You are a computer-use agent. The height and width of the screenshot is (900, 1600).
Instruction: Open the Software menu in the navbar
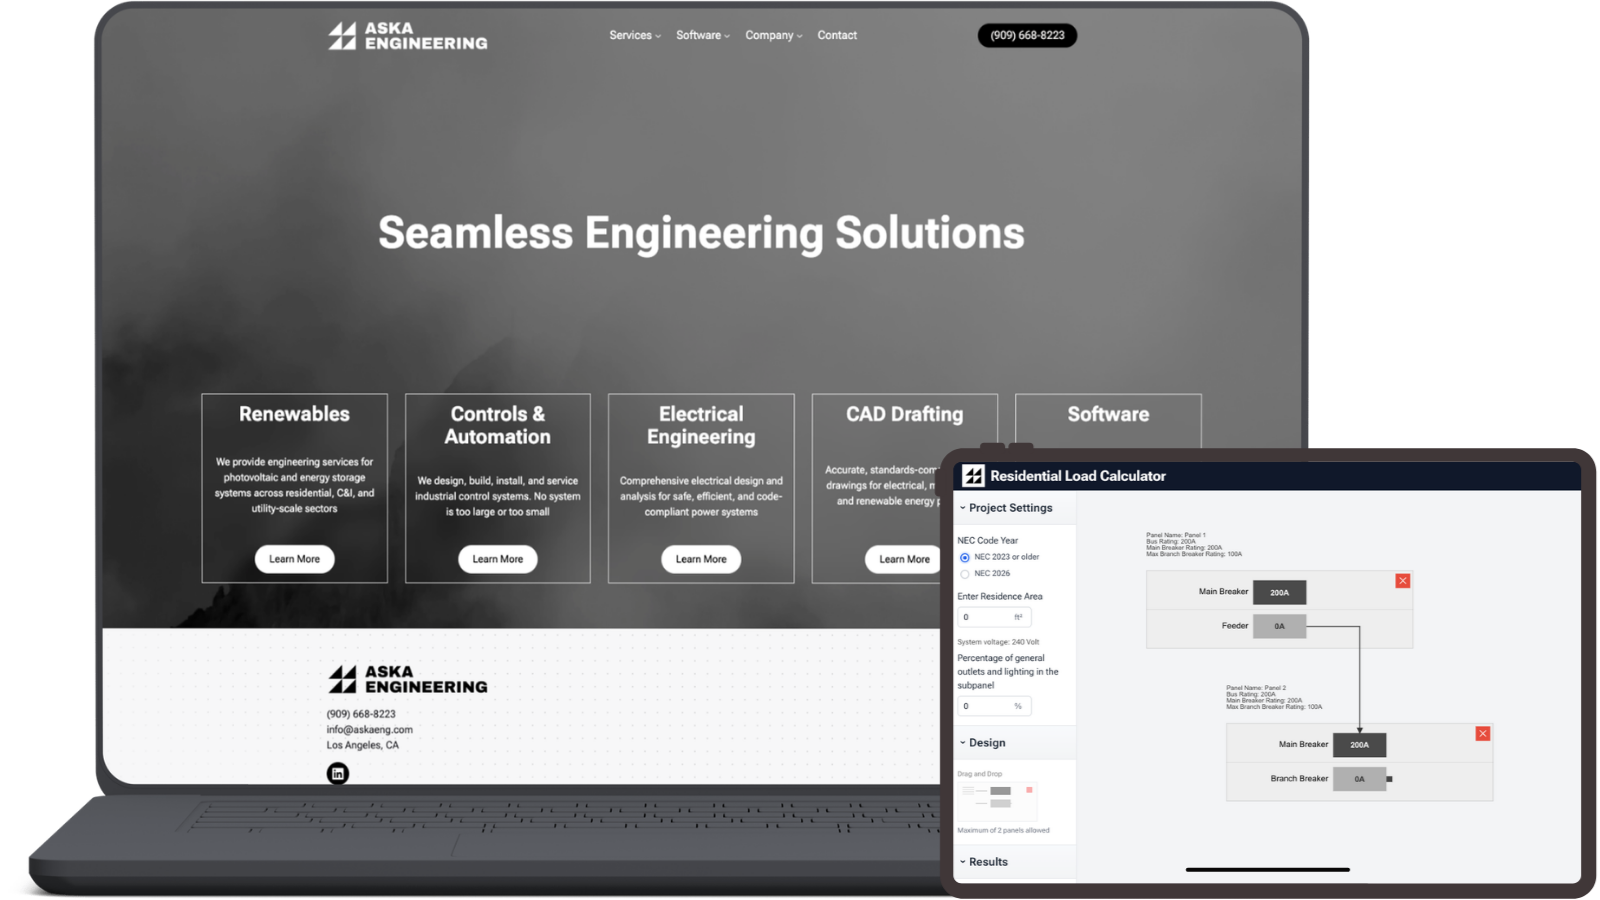702,35
